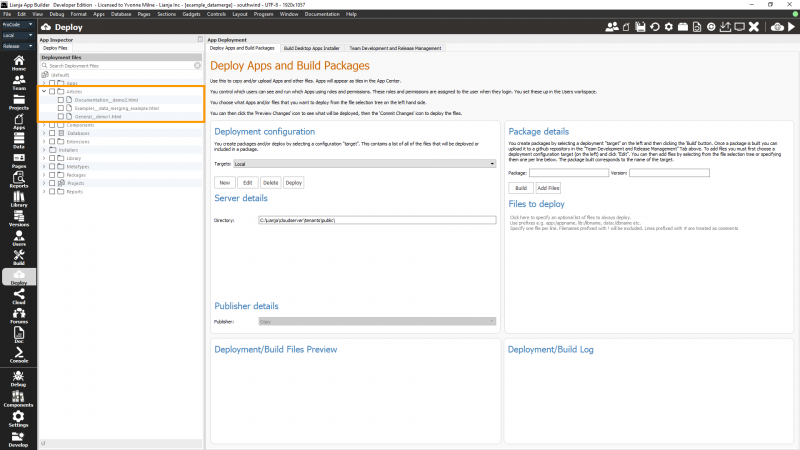Select the Deploy Apps and Build Packages tab

pos(242,48)
